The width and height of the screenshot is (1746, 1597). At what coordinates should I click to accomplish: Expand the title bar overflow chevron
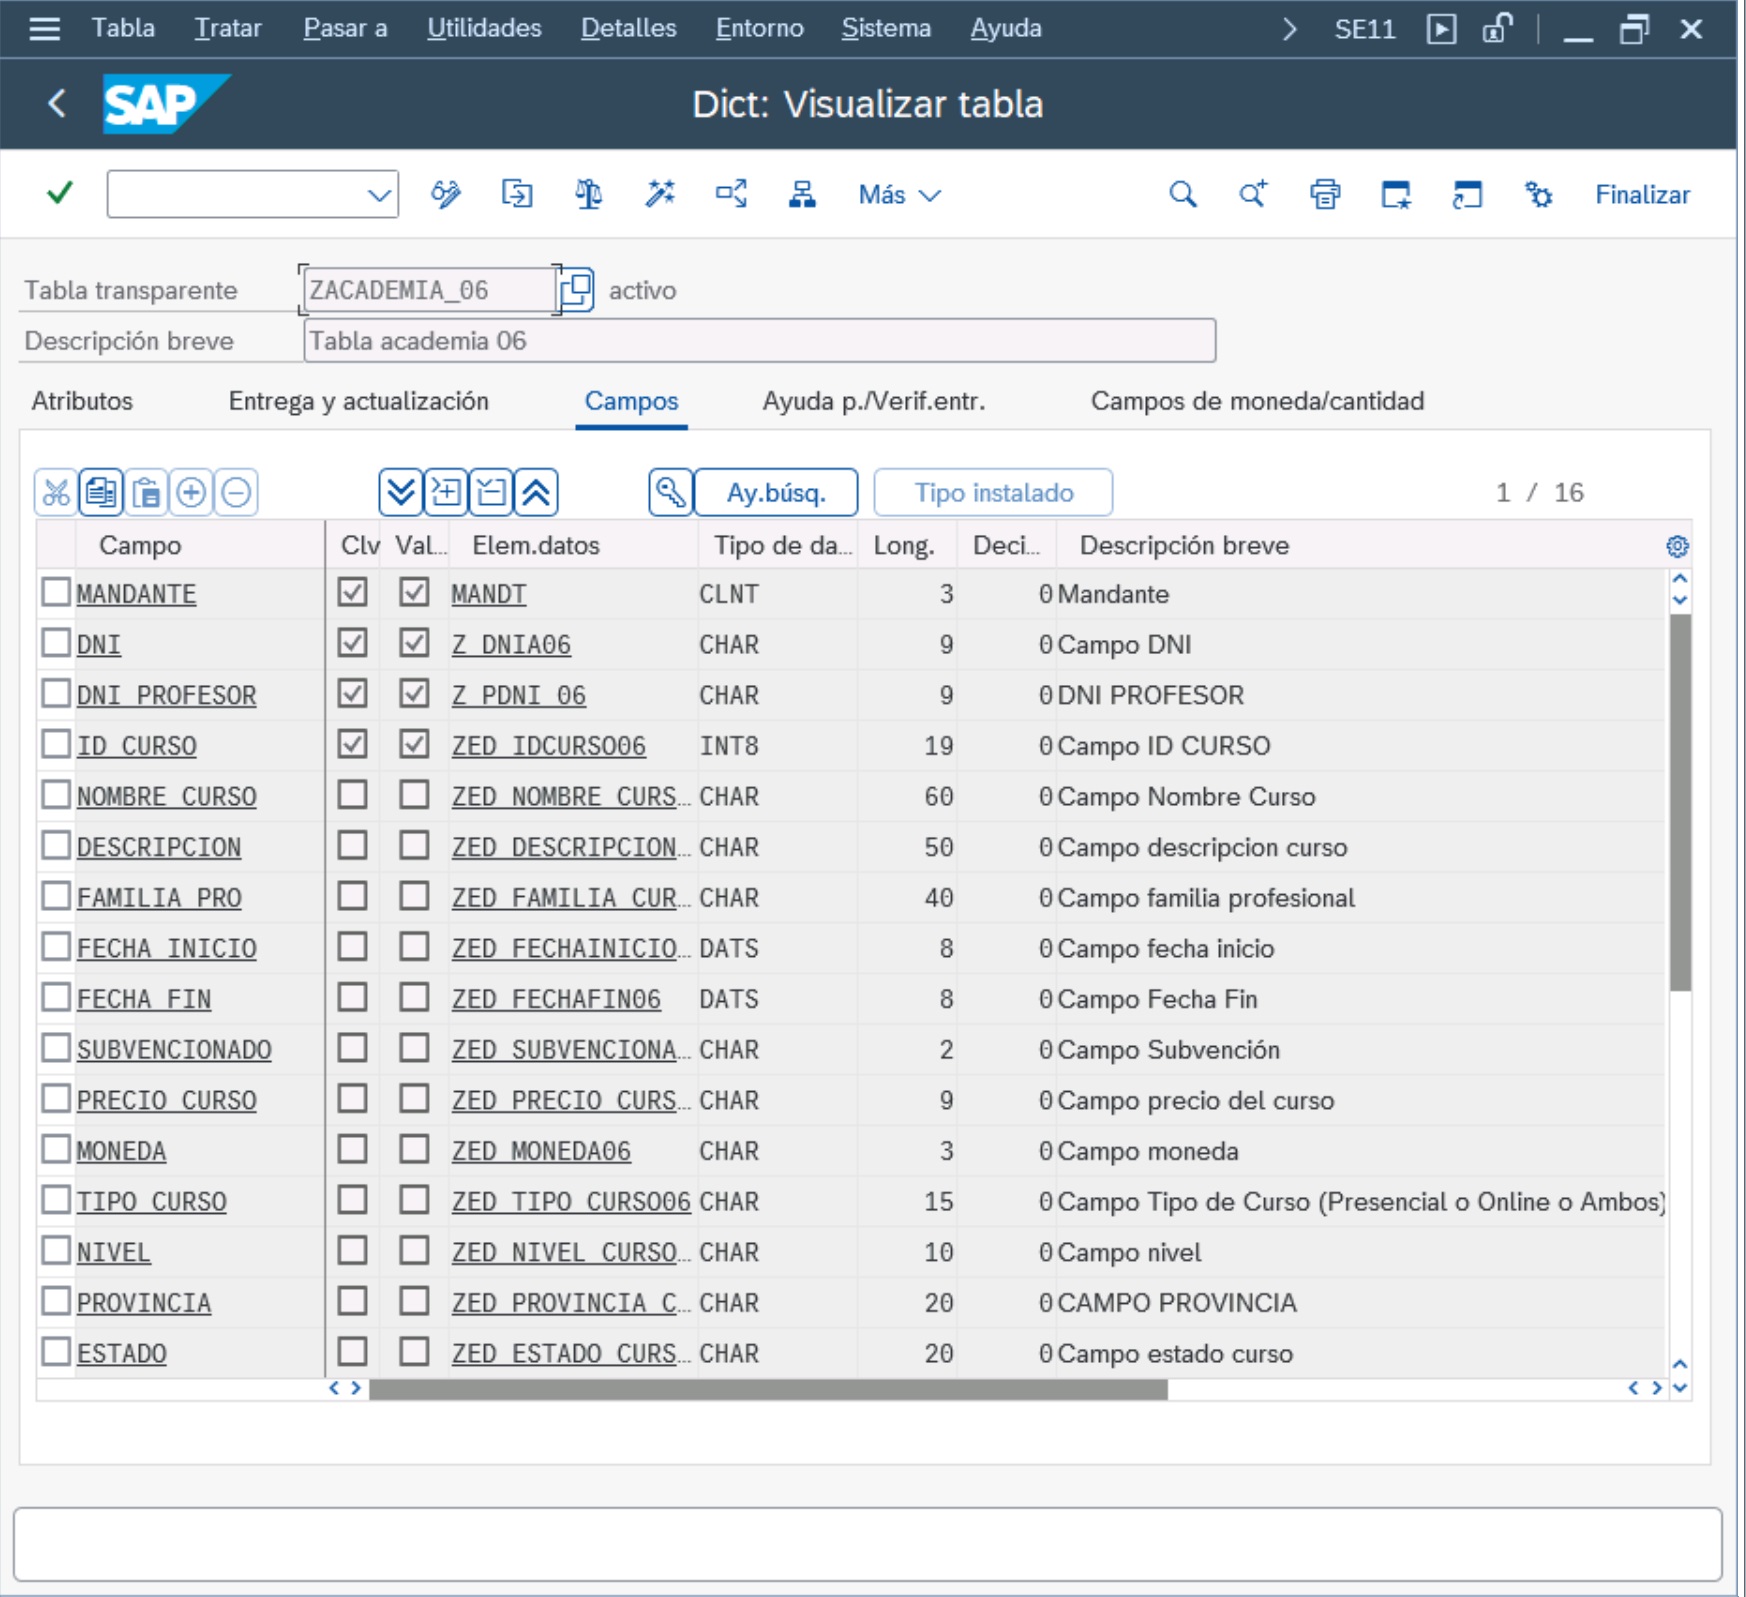pos(1289,29)
